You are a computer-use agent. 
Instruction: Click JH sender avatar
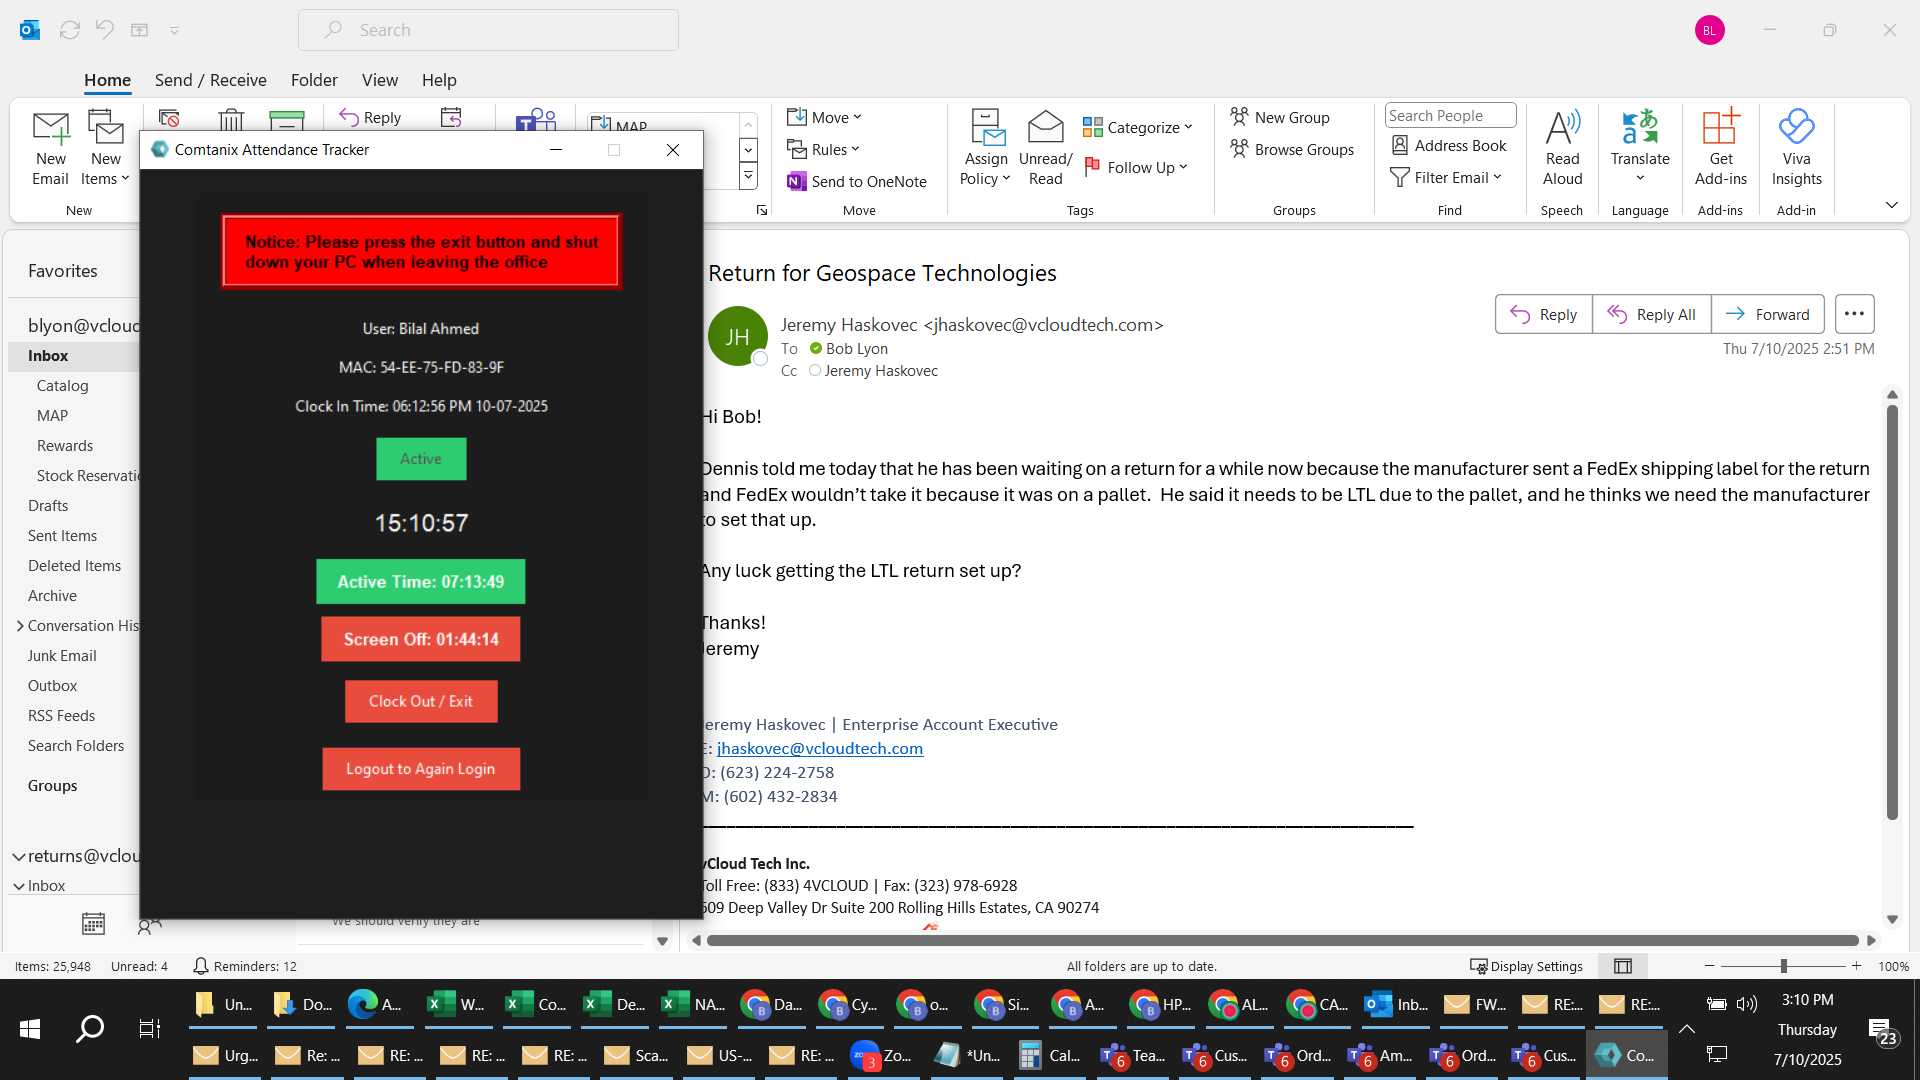pyautogui.click(x=737, y=337)
